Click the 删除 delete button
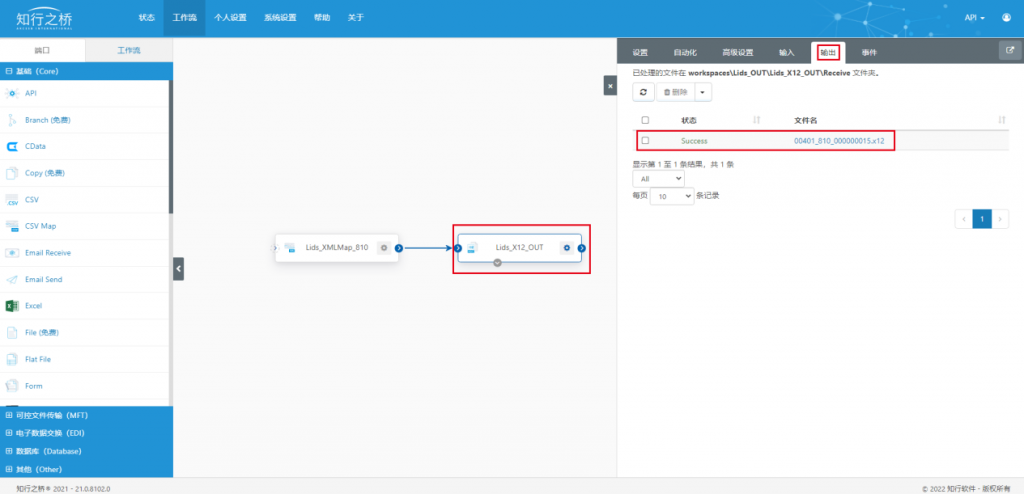This screenshot has height=494, width=1024. [675, 92]
